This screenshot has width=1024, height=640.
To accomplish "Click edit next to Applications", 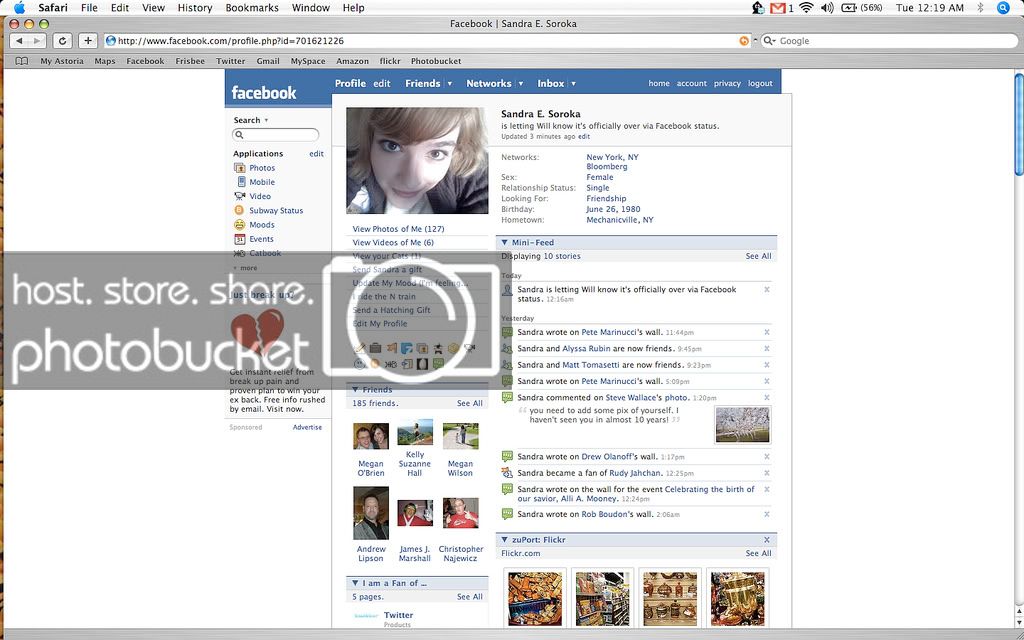I will (x=316, y=154).
